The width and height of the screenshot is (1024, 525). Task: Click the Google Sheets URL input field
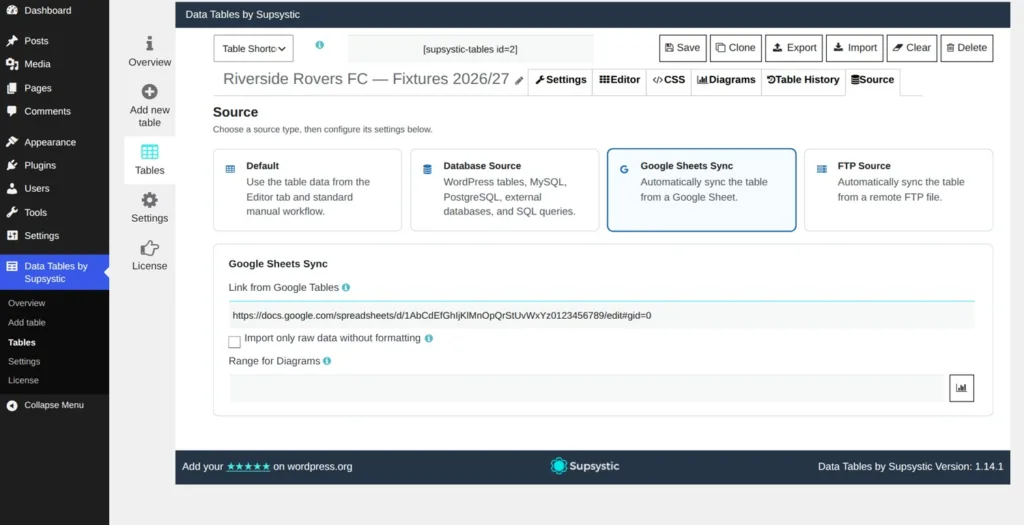click(x=601, y=315)
